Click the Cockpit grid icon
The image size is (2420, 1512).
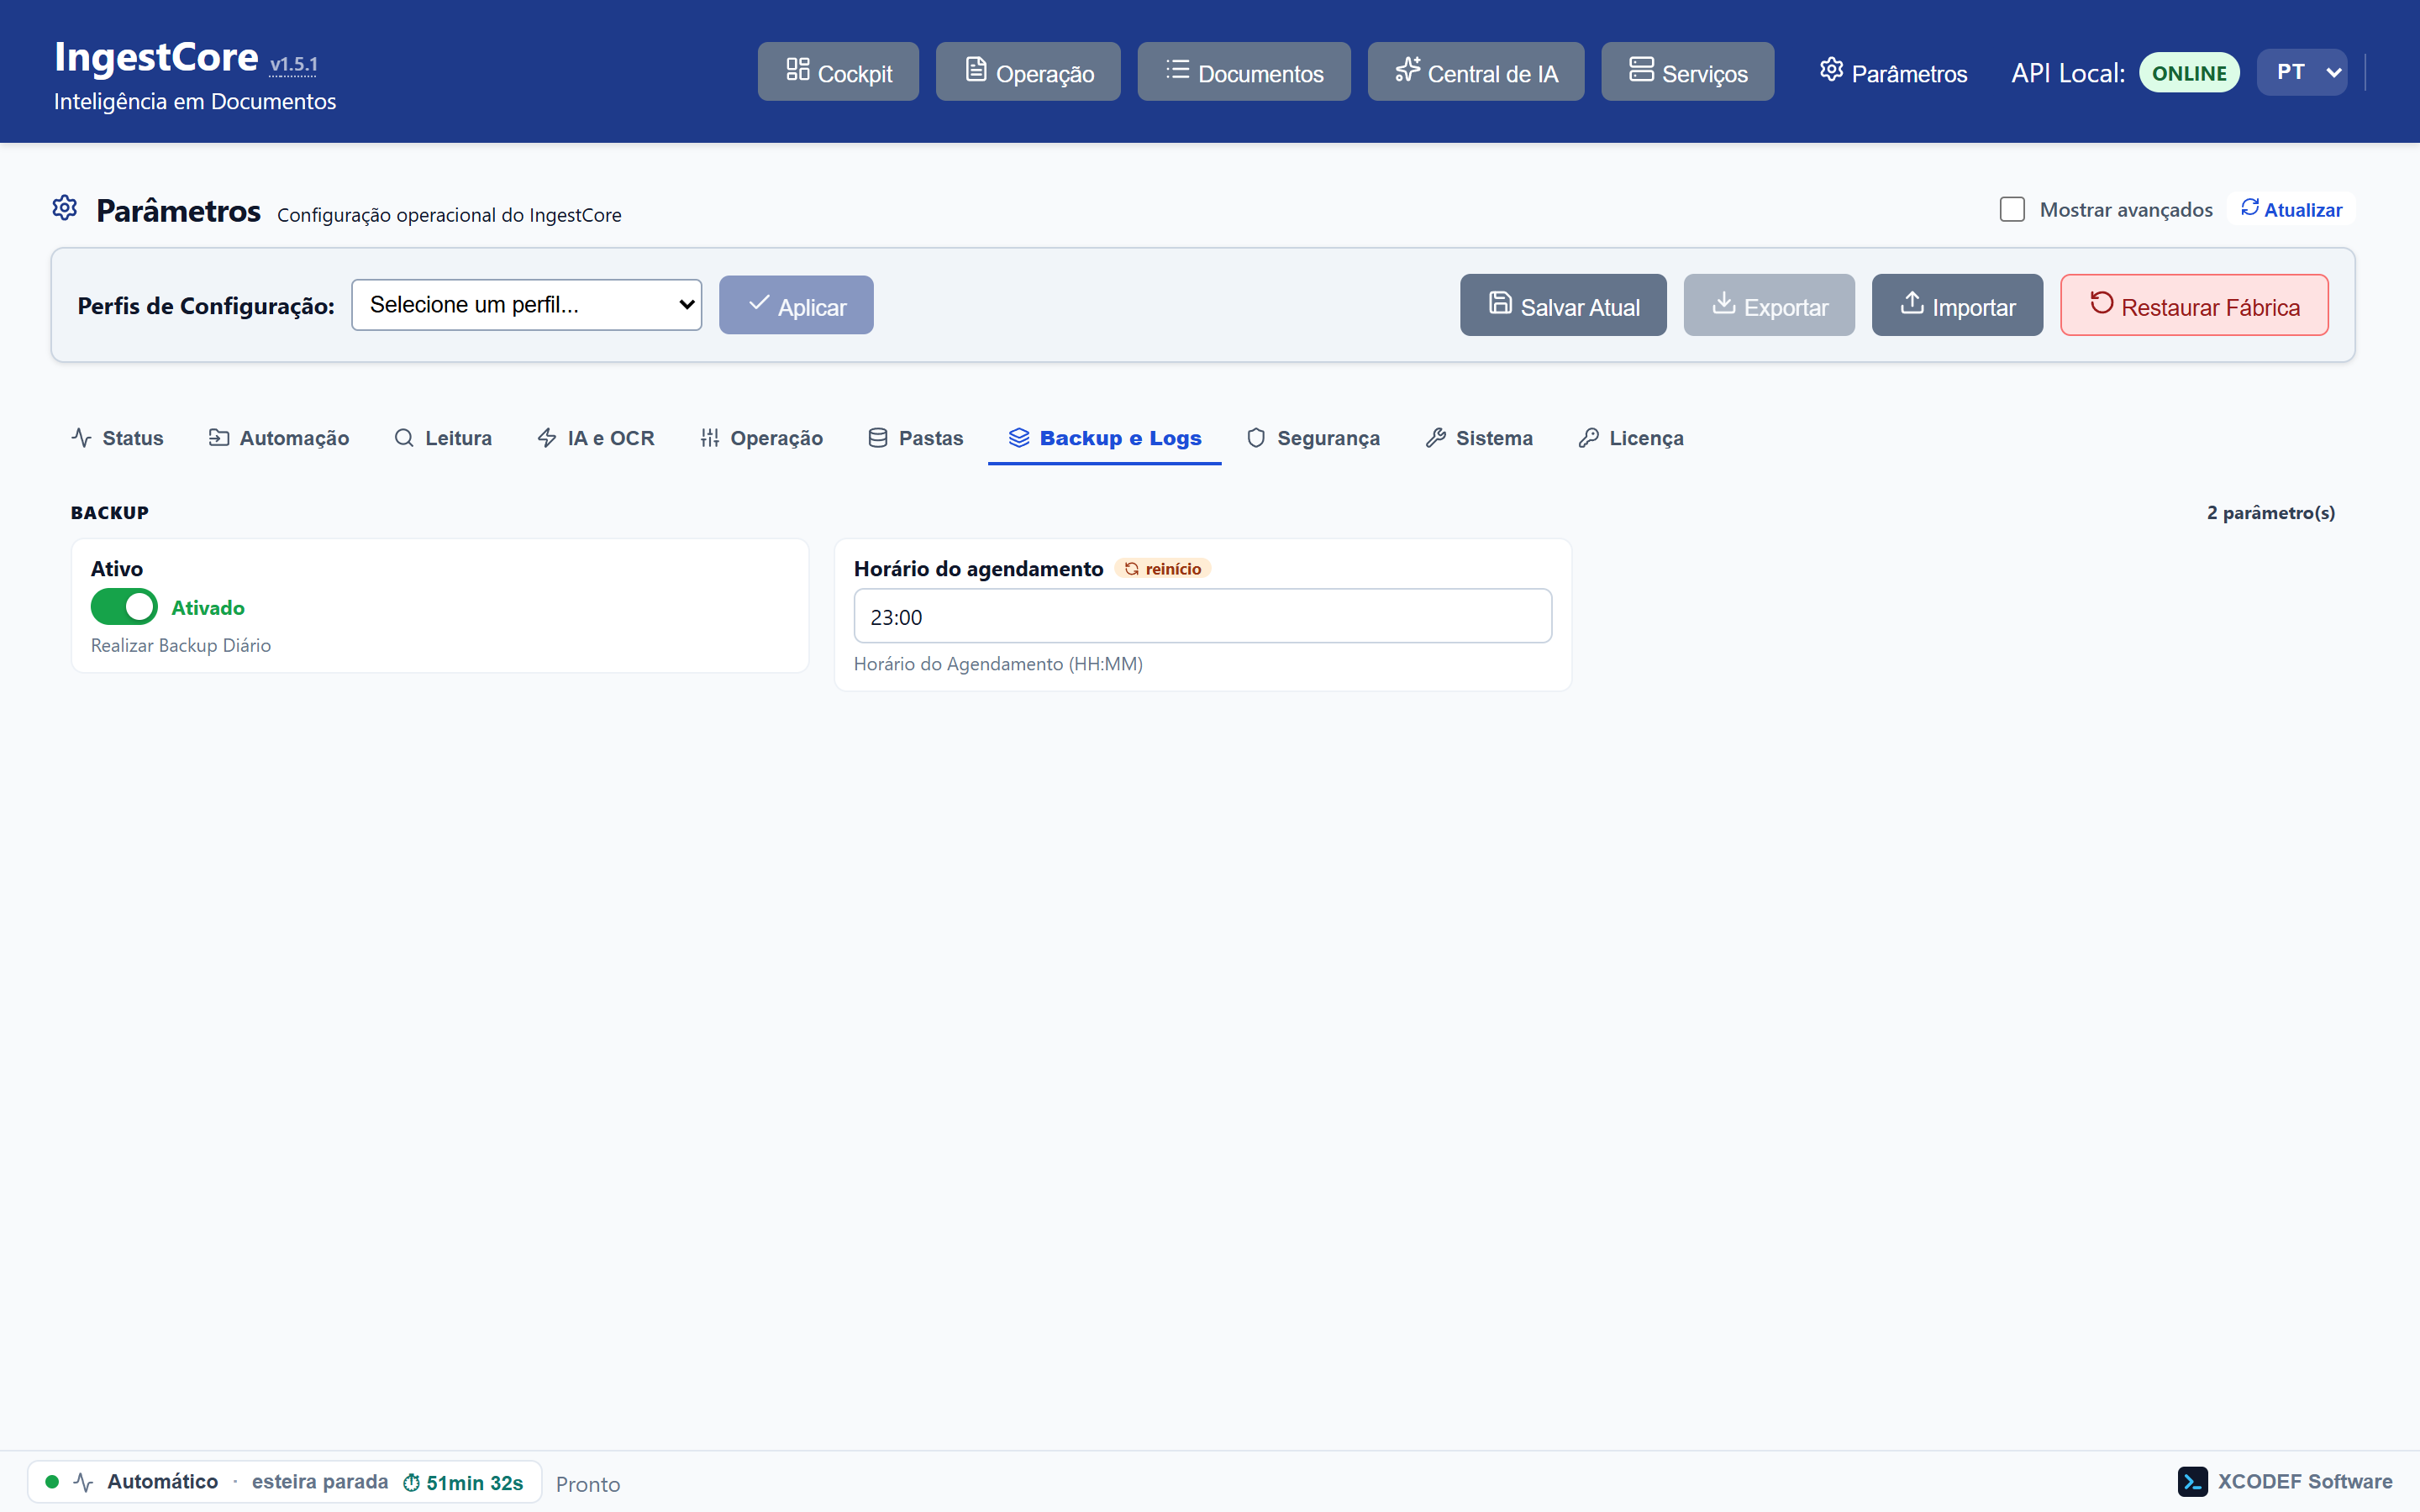tap(797, 69)
